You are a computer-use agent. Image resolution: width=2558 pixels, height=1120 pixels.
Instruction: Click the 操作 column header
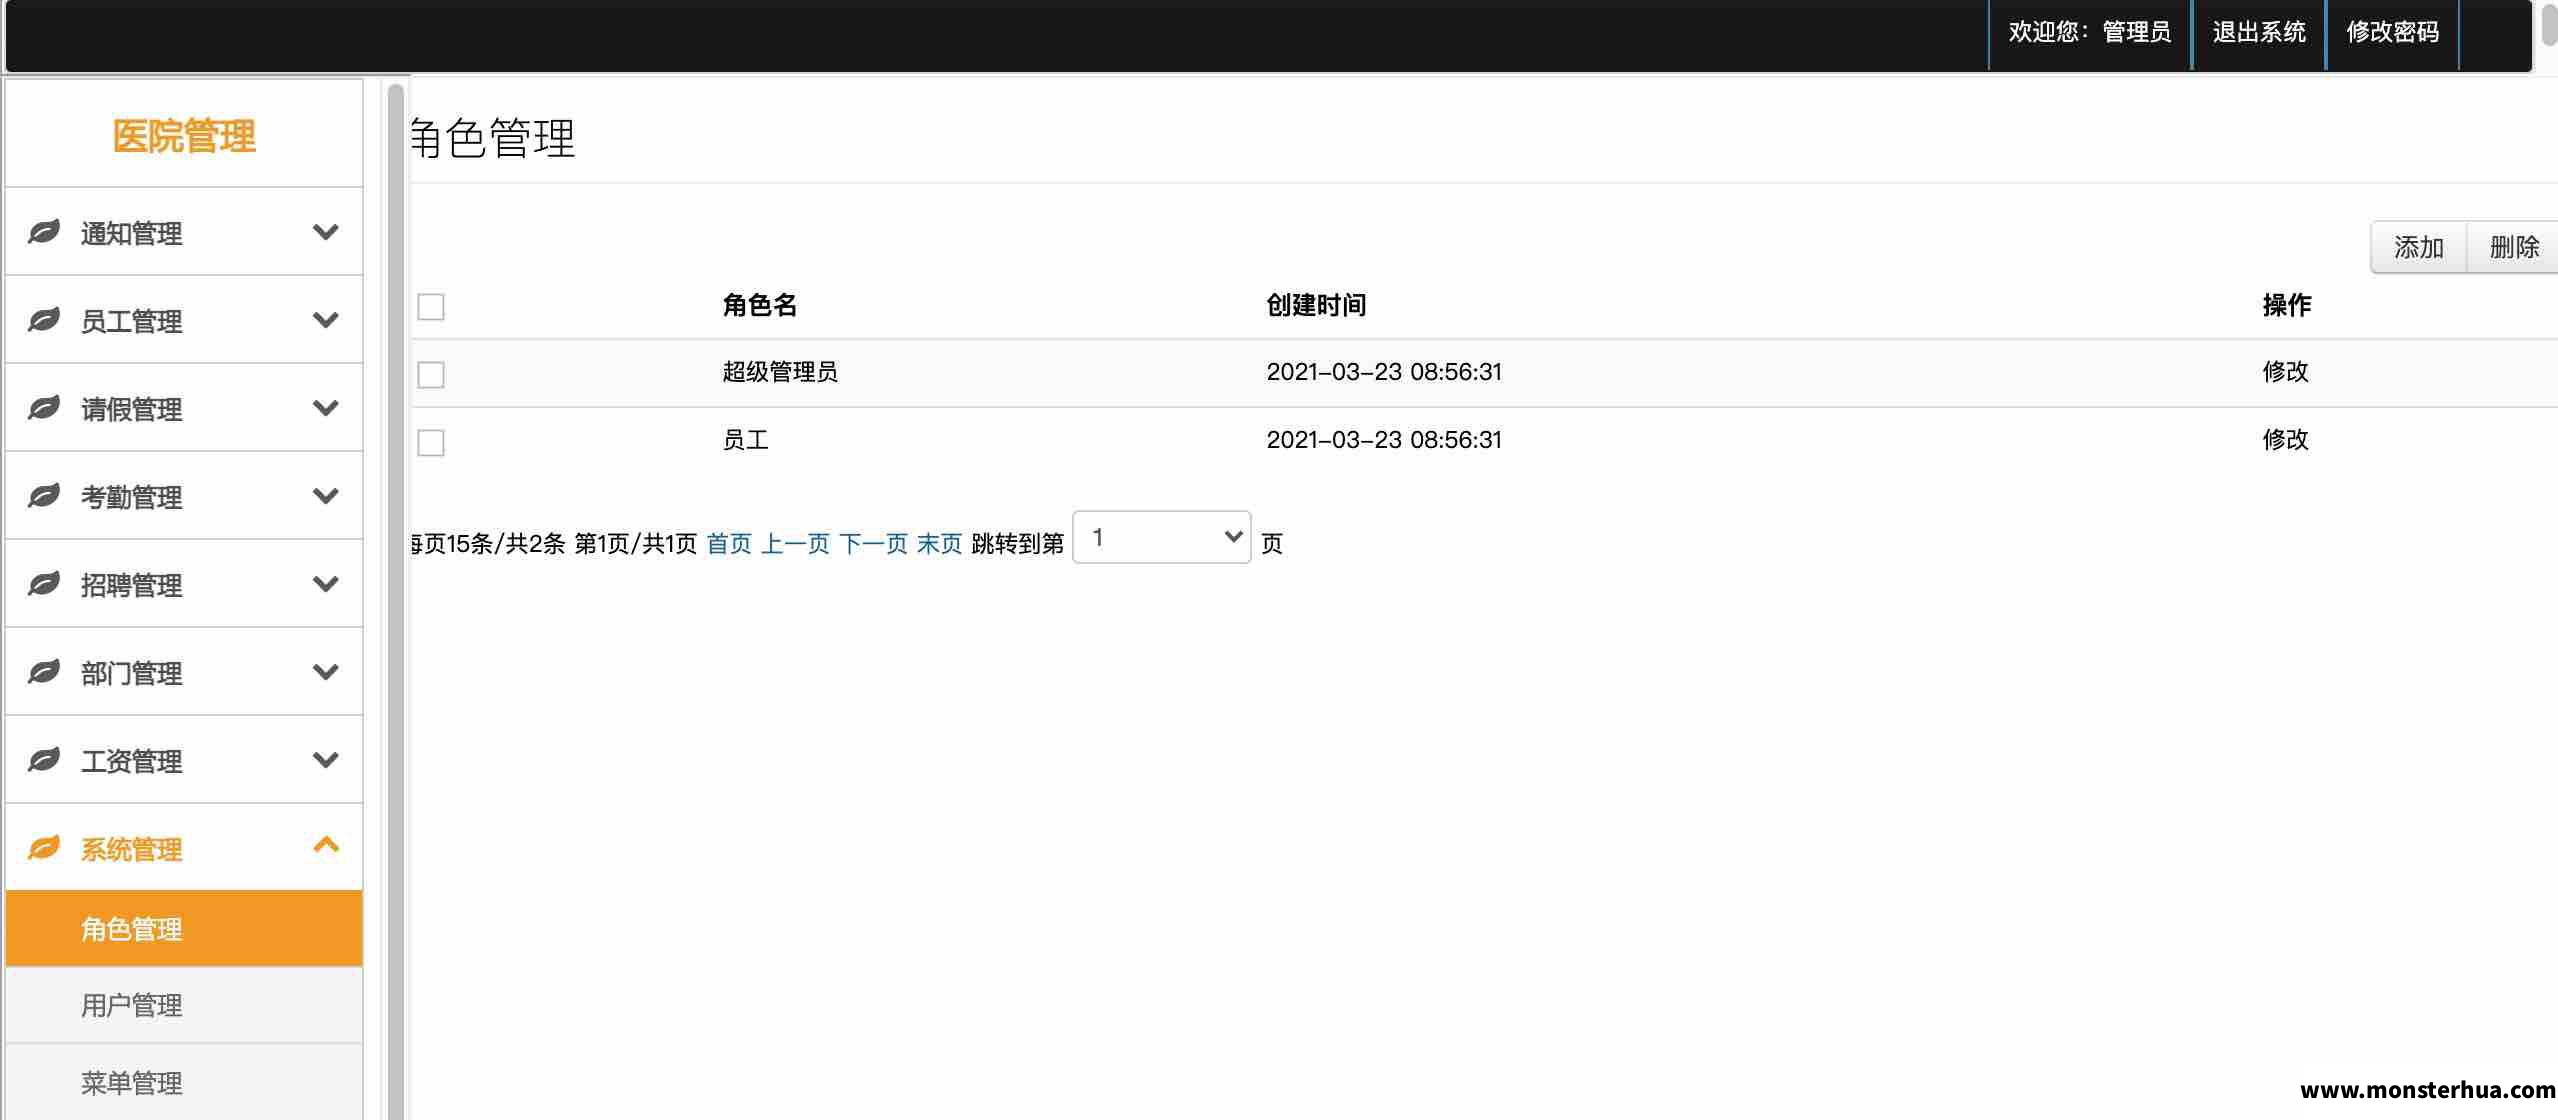click(2286, 305)
